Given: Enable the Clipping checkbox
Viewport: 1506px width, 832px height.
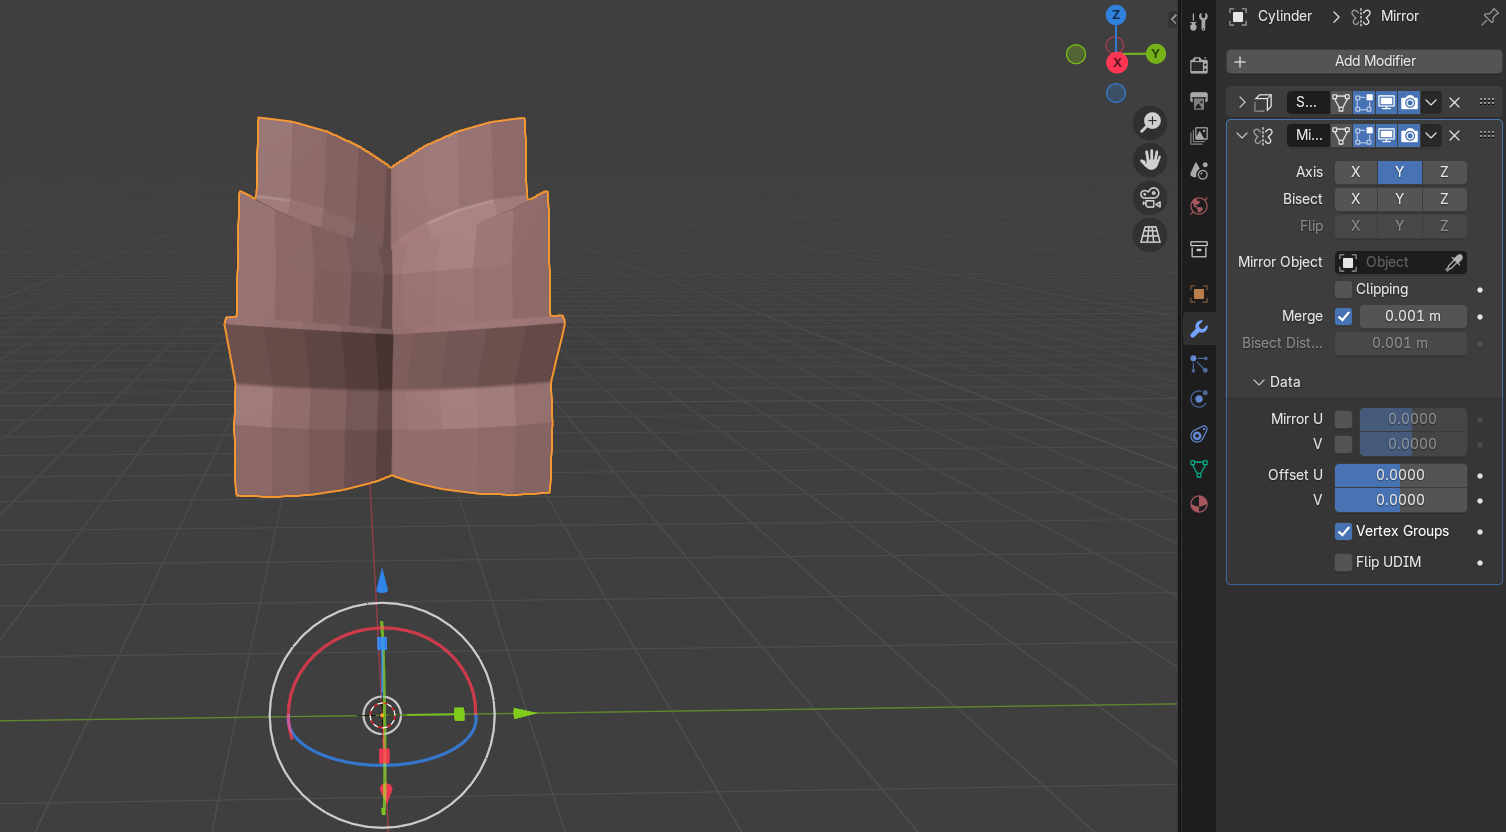Looking at the screenshot, I should (1344, 289).
